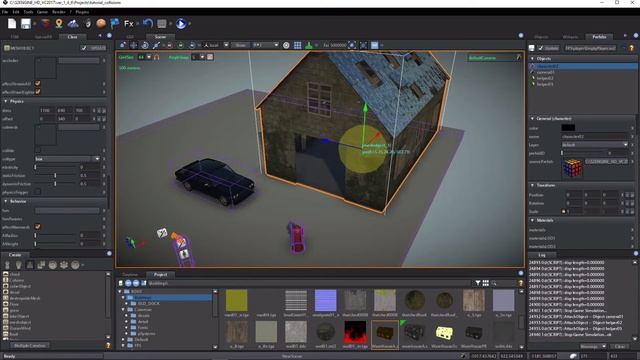Select the scale gizmo tool in scene toolbar

(156, 45)
